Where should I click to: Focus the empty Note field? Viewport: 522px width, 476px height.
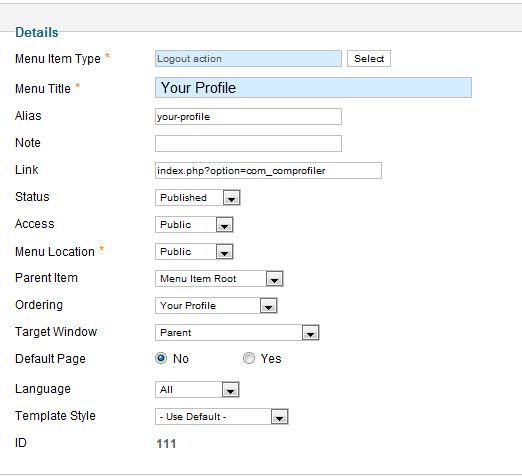(248, 144)
